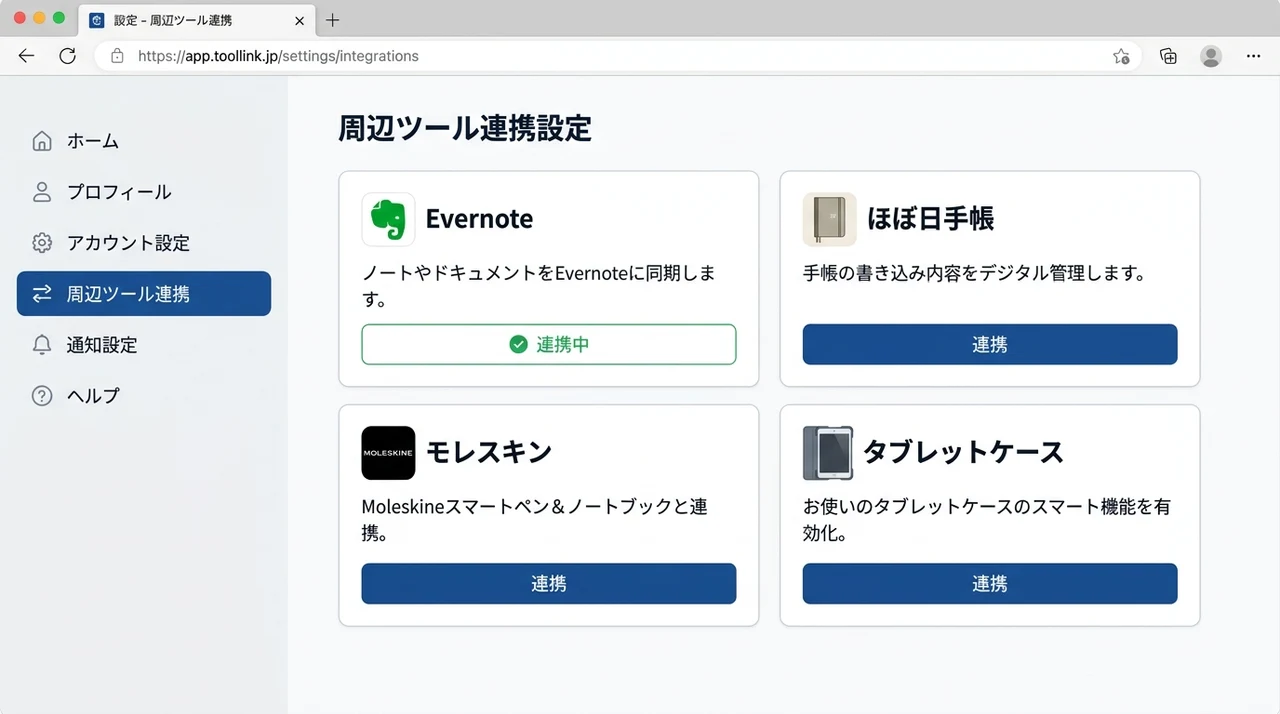Click the ノートやドキュメントをEvernoteに同期します description
Viewport: 1280px width, 714px height.
539,286
